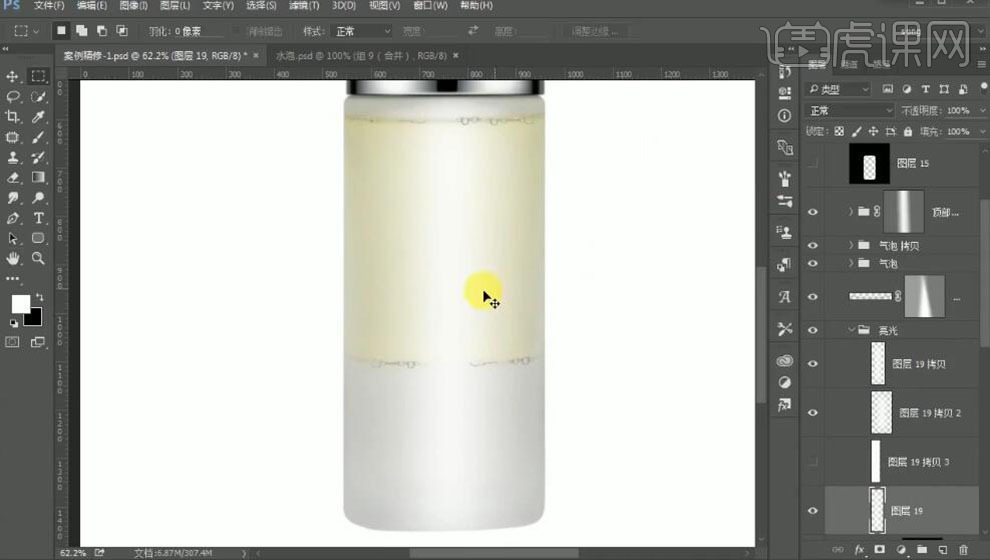Image resolution: width=990 pixels, height=560 pixels.
Task: Create a new group folder icon
Action: coord(922,550)
